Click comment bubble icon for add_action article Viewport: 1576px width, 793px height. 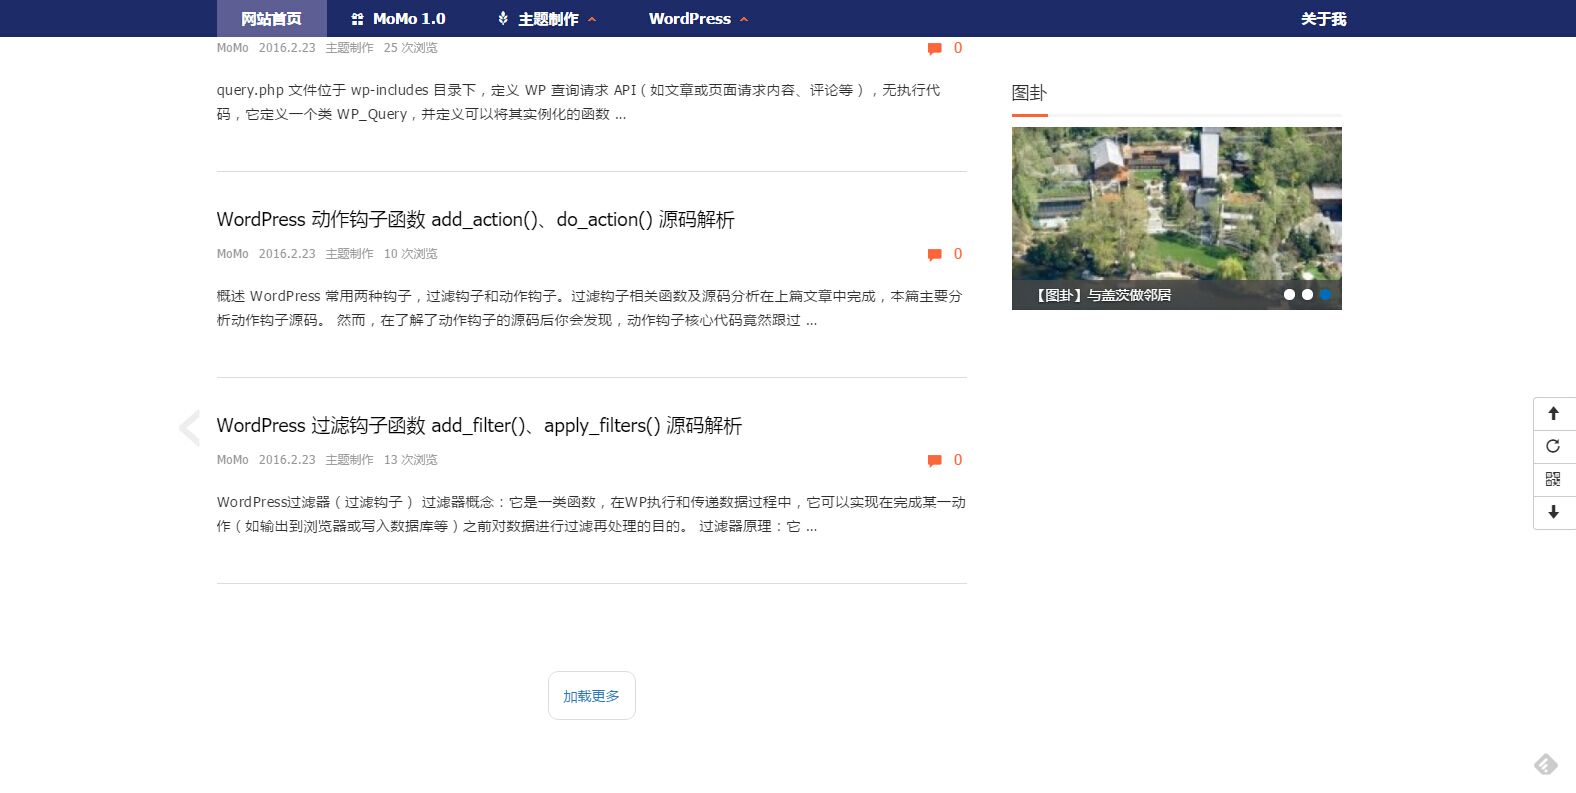(x=934, y=255)
